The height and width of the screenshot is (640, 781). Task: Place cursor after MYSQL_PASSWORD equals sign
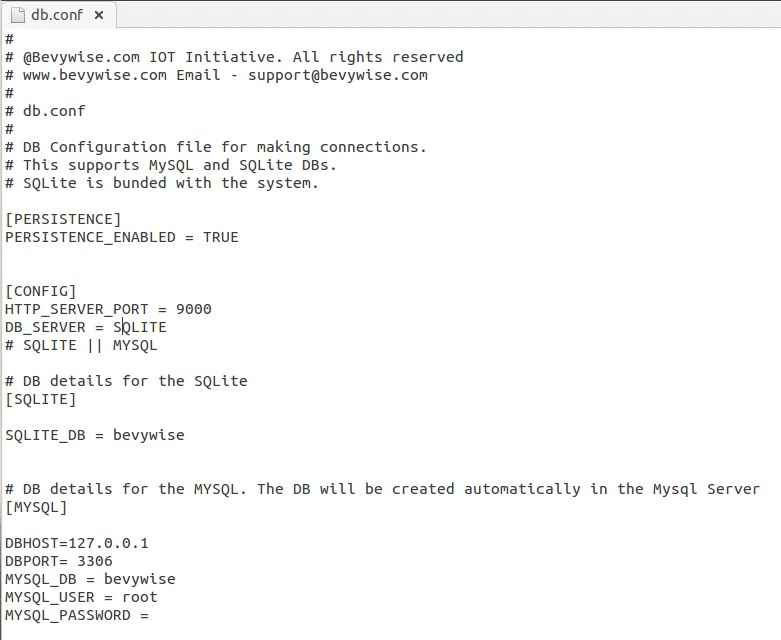tap(151, 615)
